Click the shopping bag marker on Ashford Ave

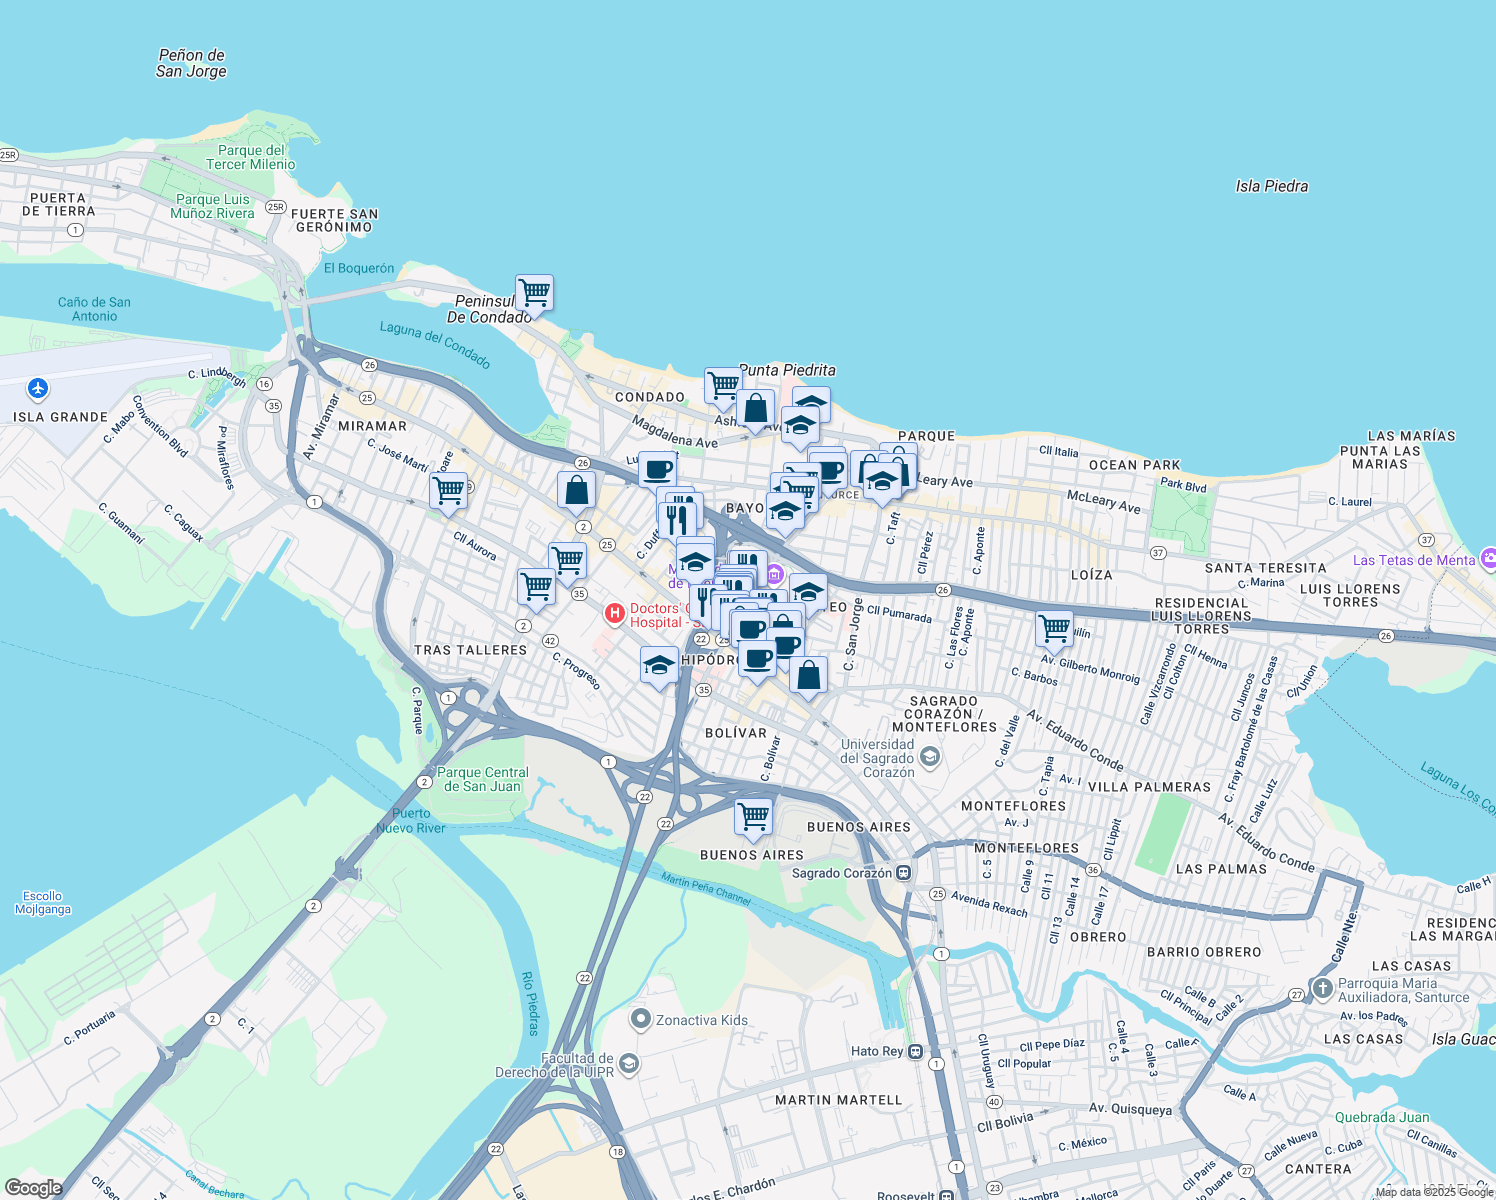[x=756, y=409]
